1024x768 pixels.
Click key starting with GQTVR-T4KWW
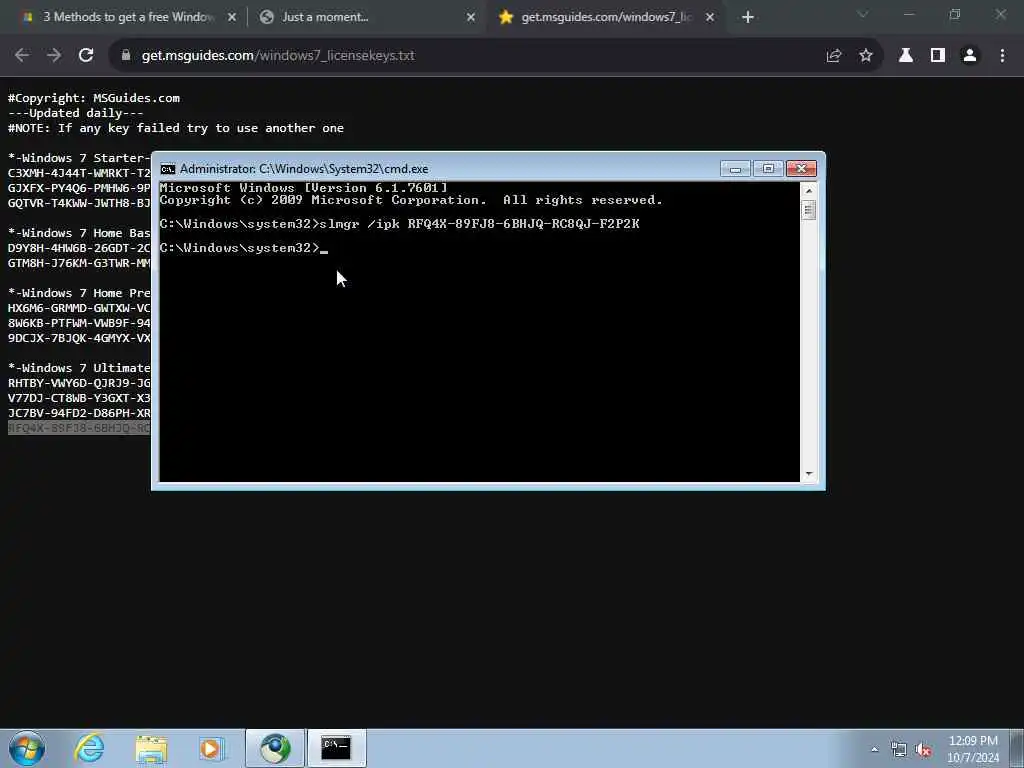[79, 203]
